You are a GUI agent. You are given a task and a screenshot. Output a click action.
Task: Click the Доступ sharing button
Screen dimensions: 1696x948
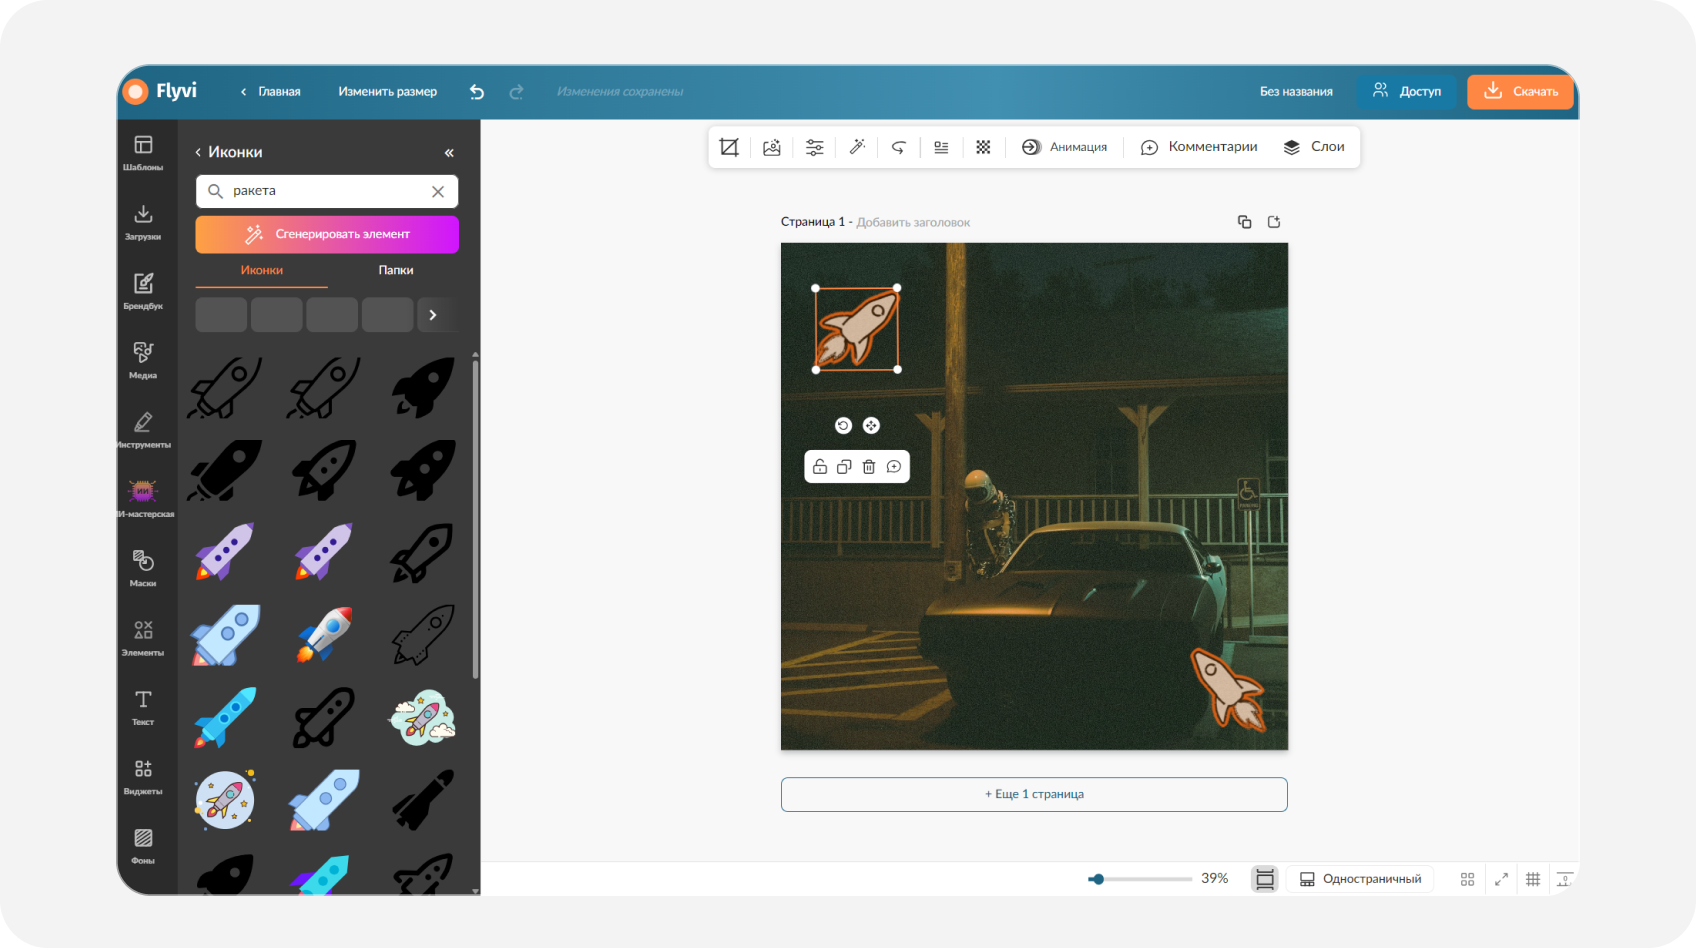coord(1407,91)
